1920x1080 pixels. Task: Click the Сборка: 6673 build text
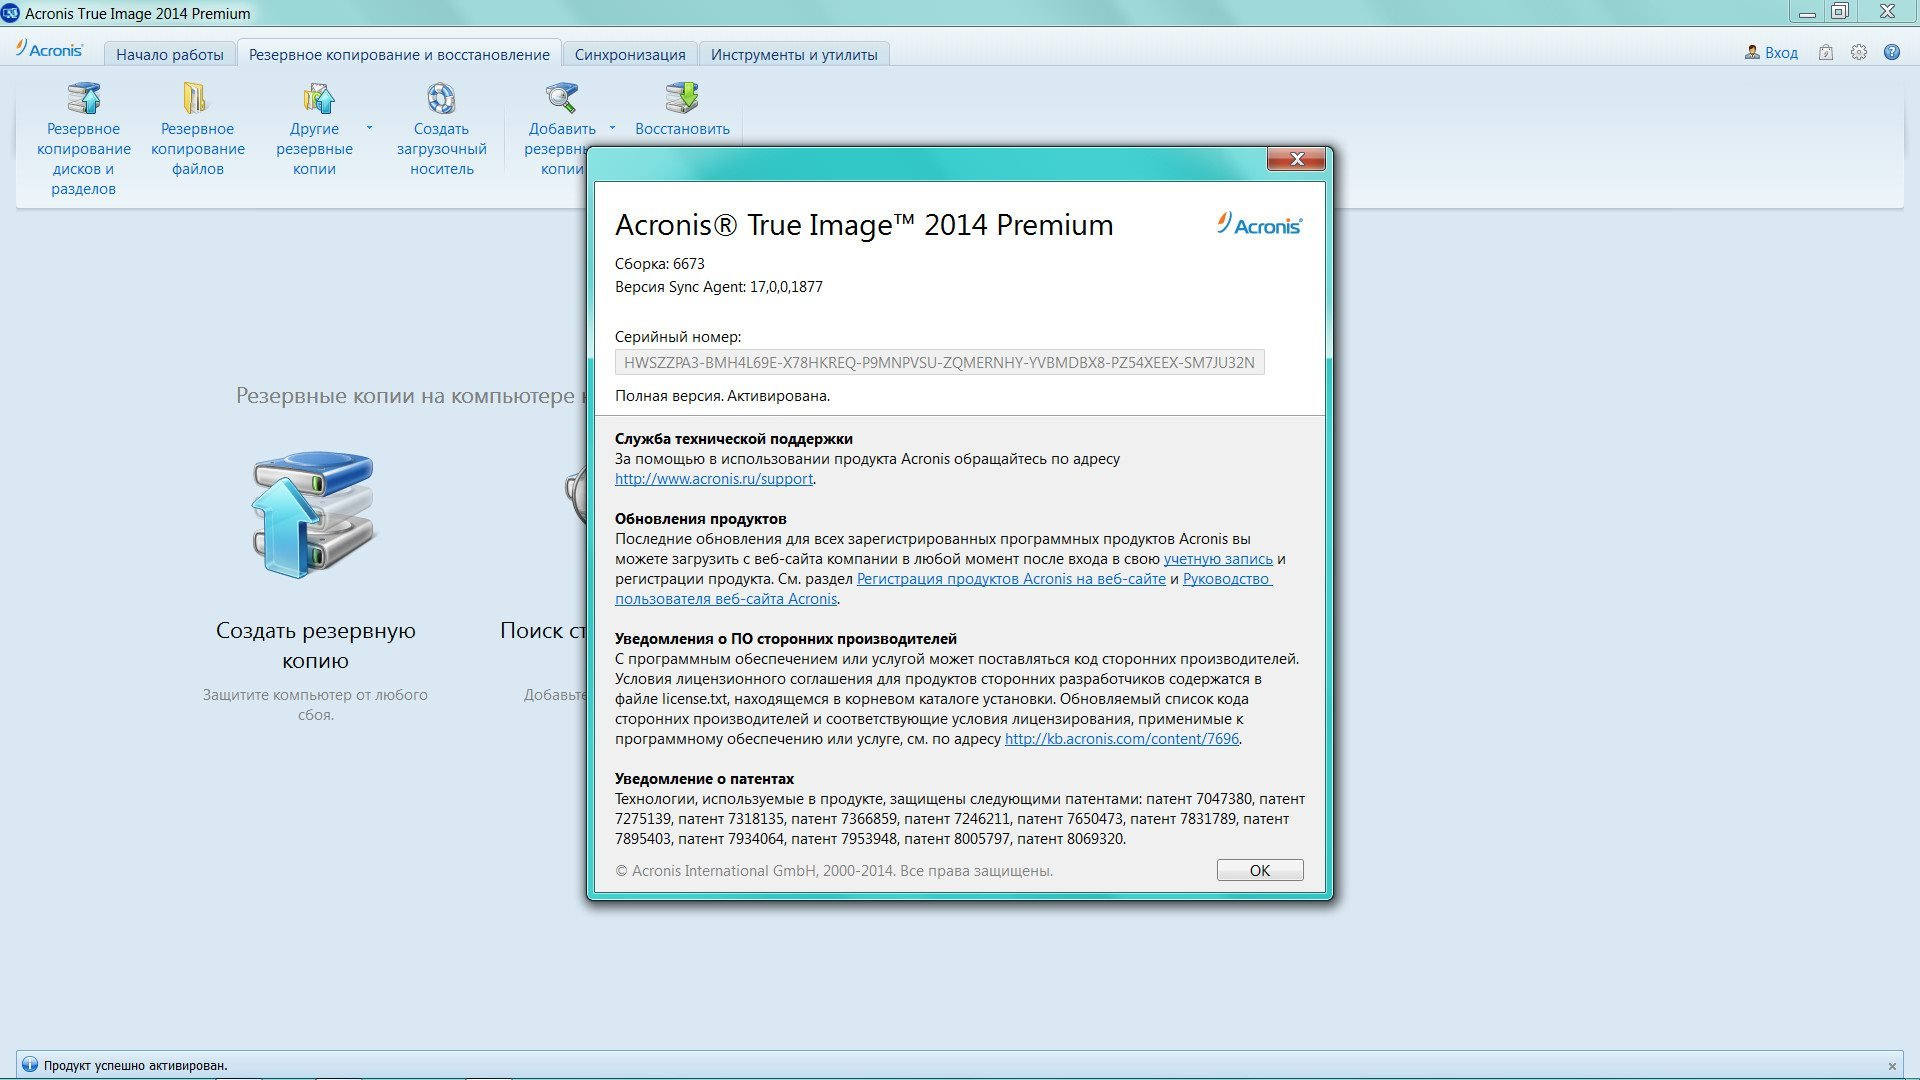pyautogui.click(x=660, y=264)
